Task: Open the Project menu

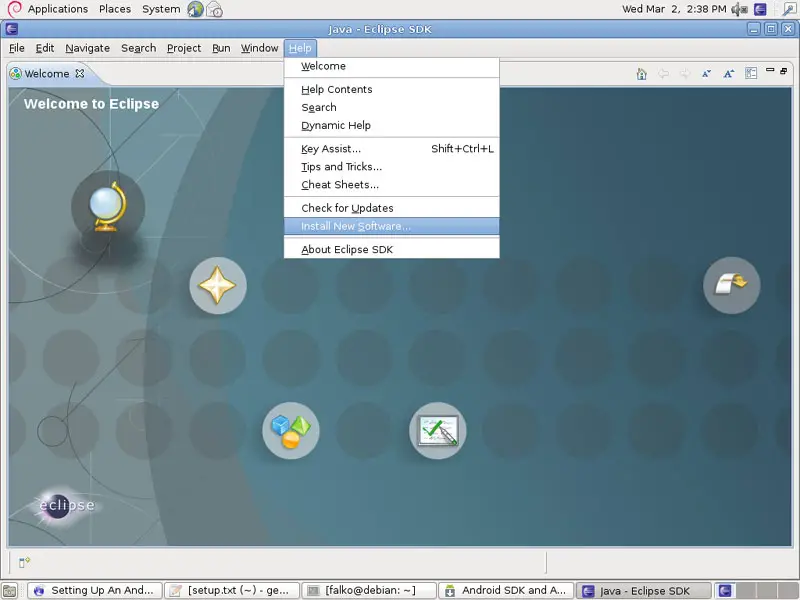Action: pos(184,48)
